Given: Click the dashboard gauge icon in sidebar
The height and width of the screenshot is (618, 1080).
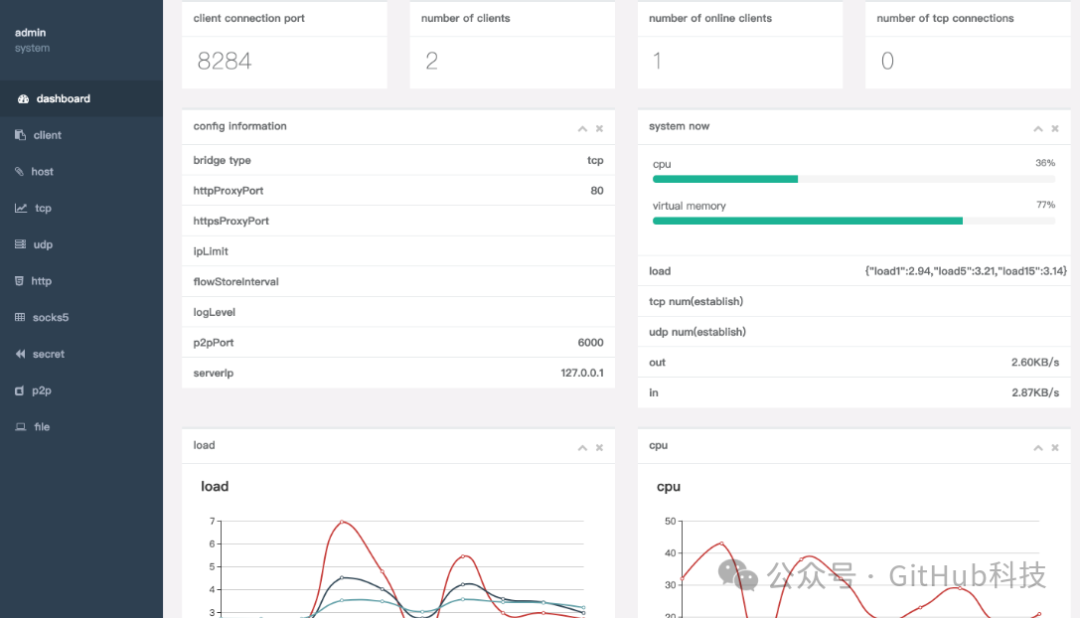Looking at the screenshot, I should [x=23, y=99].
